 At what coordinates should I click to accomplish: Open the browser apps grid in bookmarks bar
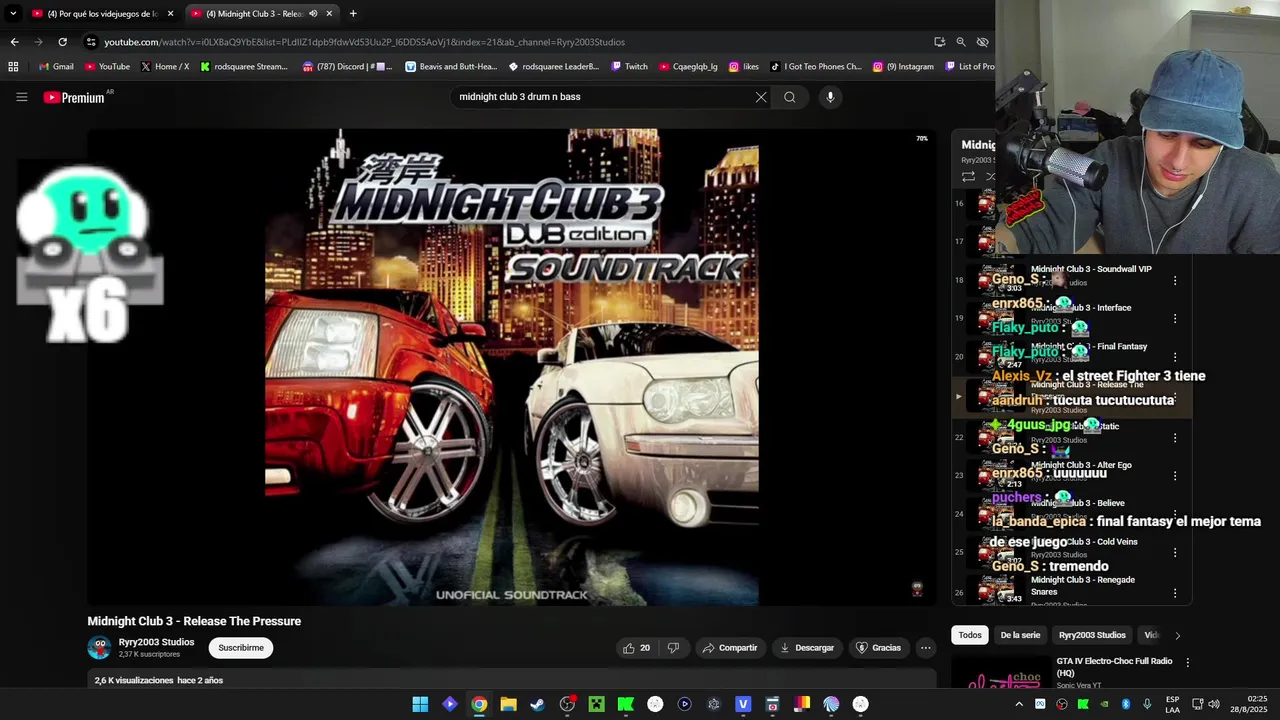point(13,67)
